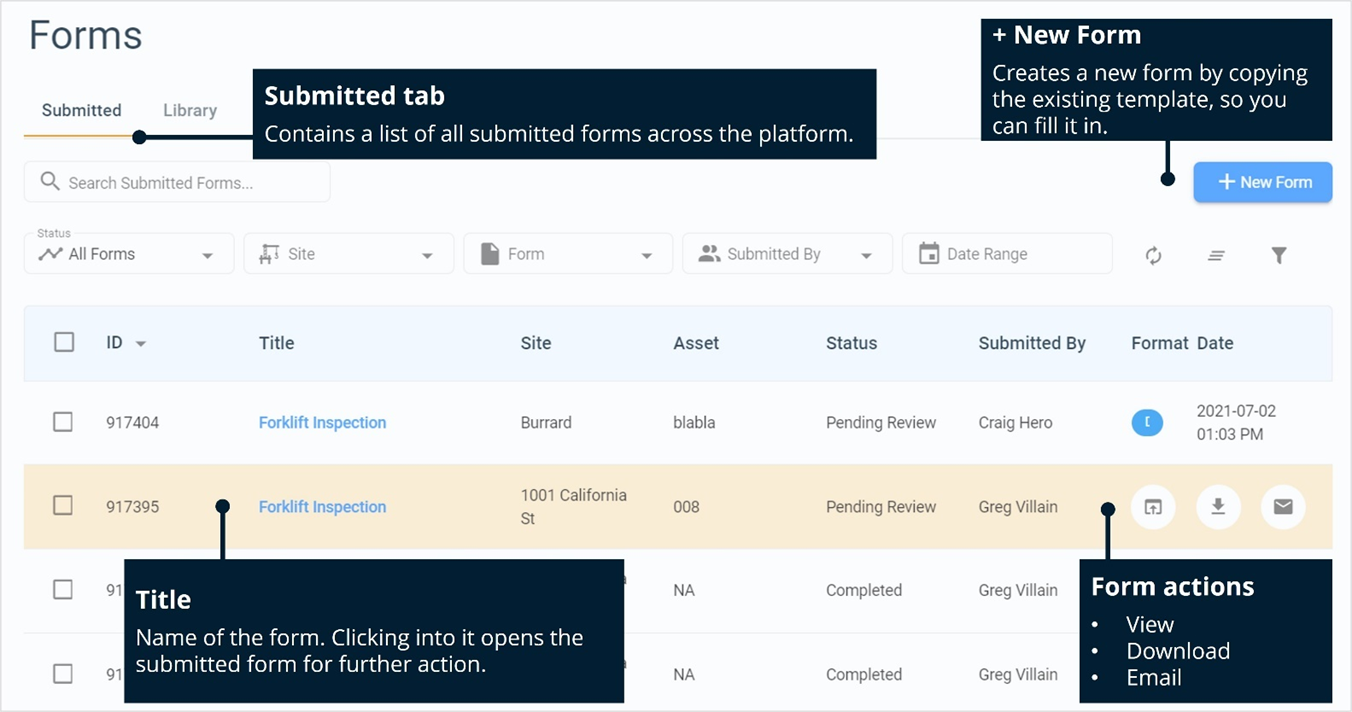The height and width of the screenshot is (712, 1352).
Task: Click the refresh icon to reload forms
Action: point(1153,255)
